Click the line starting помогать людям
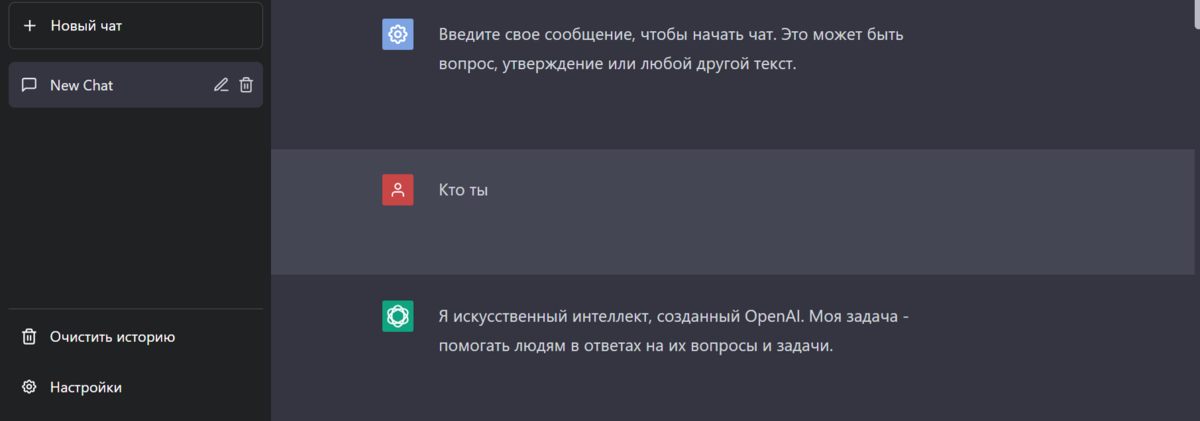The height and width of the screenshot is (421, 1200). click(635, 346)
